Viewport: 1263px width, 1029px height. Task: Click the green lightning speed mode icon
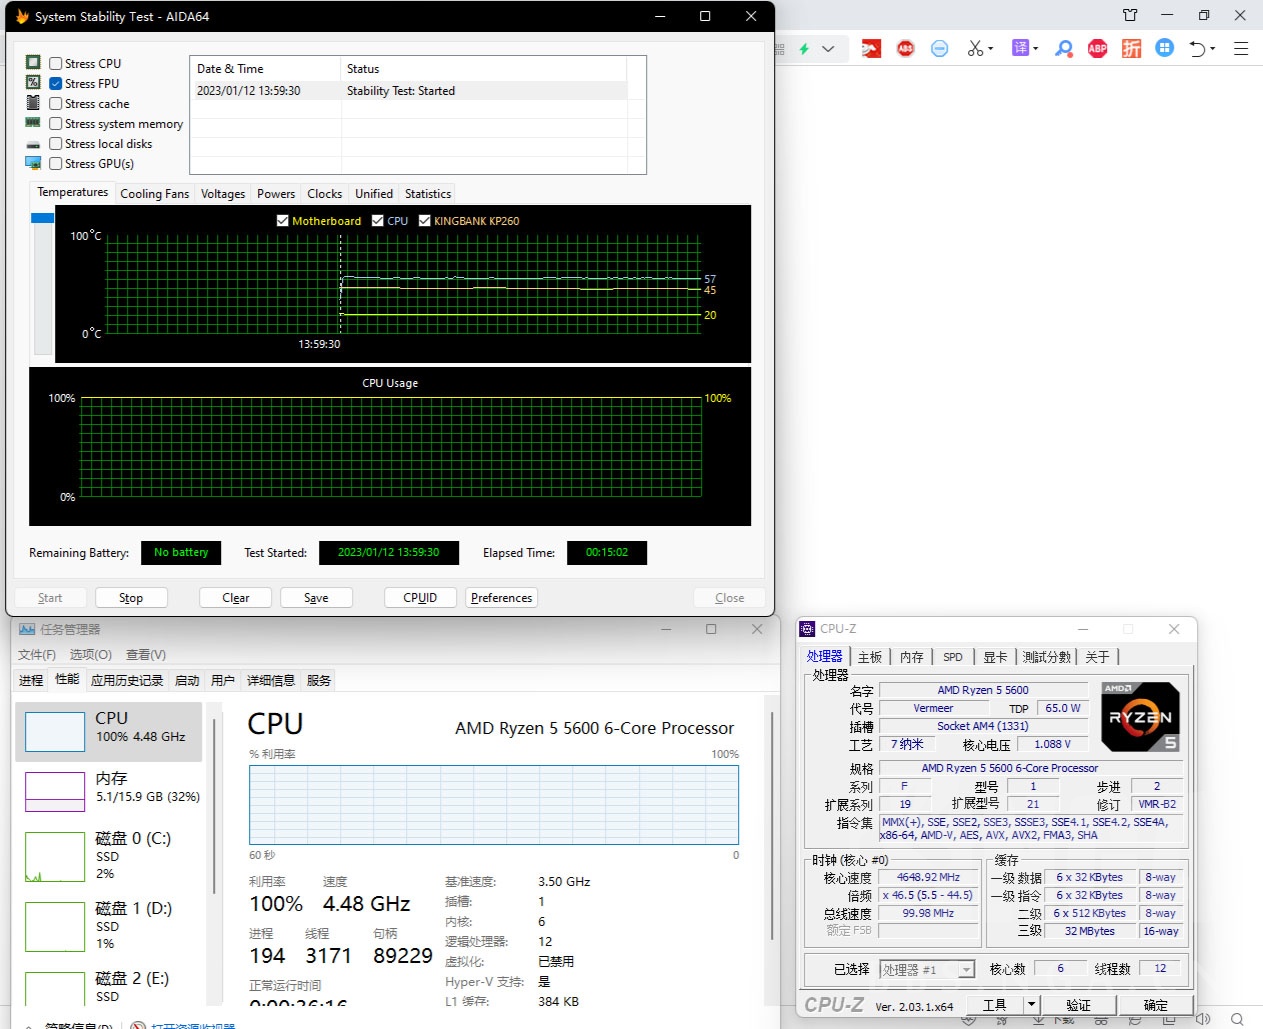[x=804, y=48]
